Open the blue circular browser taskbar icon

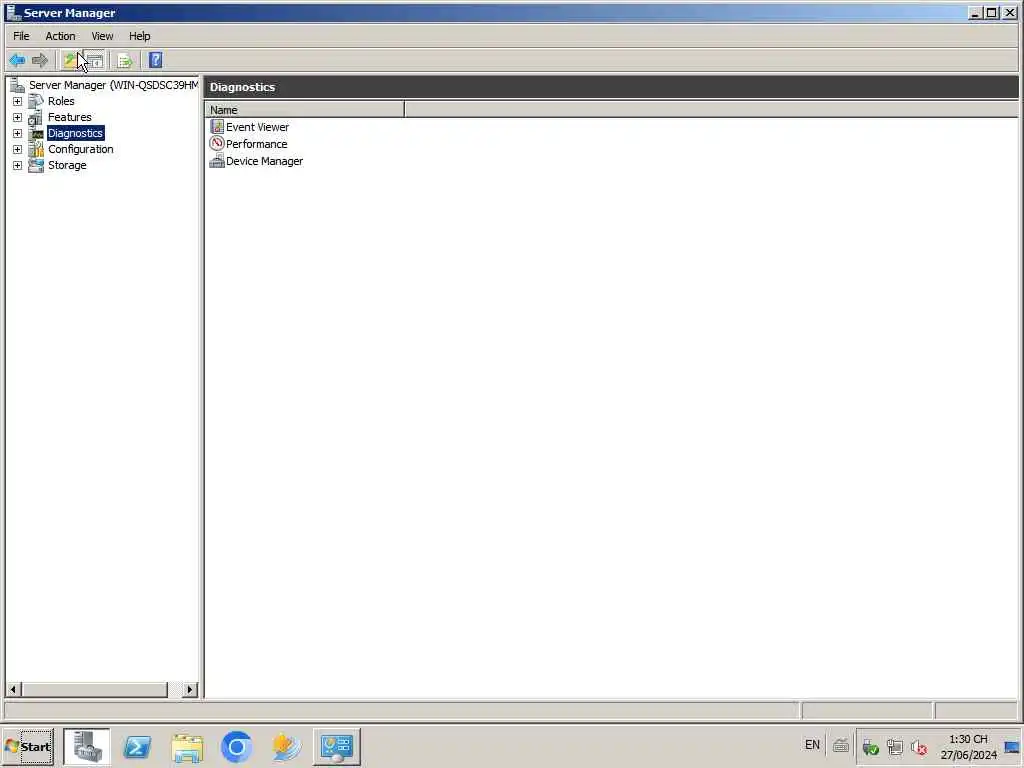coord(236,747)
